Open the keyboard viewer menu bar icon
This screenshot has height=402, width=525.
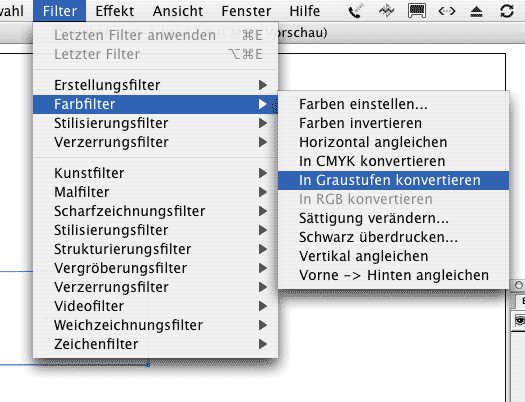tap(417, 11)
